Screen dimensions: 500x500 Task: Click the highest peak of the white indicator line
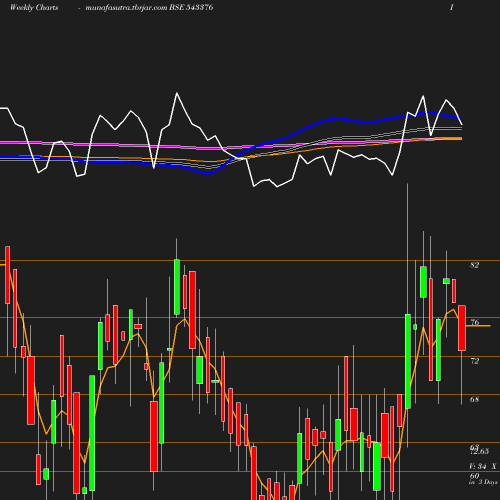(177, 93)
